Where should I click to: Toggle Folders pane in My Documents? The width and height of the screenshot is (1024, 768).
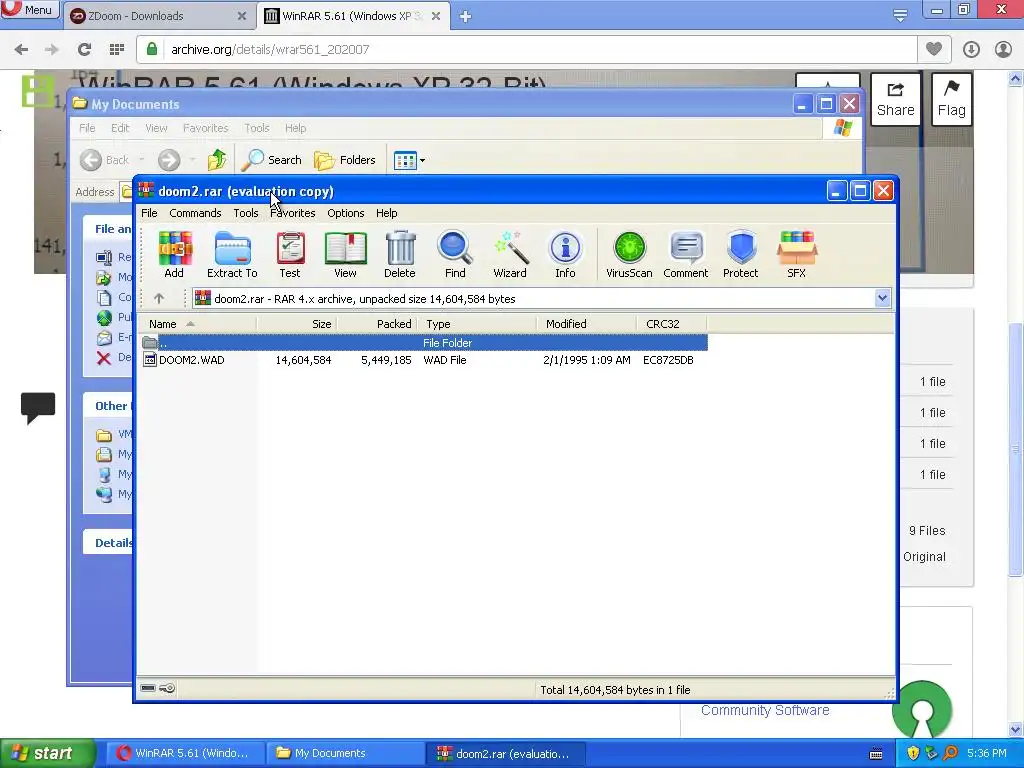click(x=345, y=159)
